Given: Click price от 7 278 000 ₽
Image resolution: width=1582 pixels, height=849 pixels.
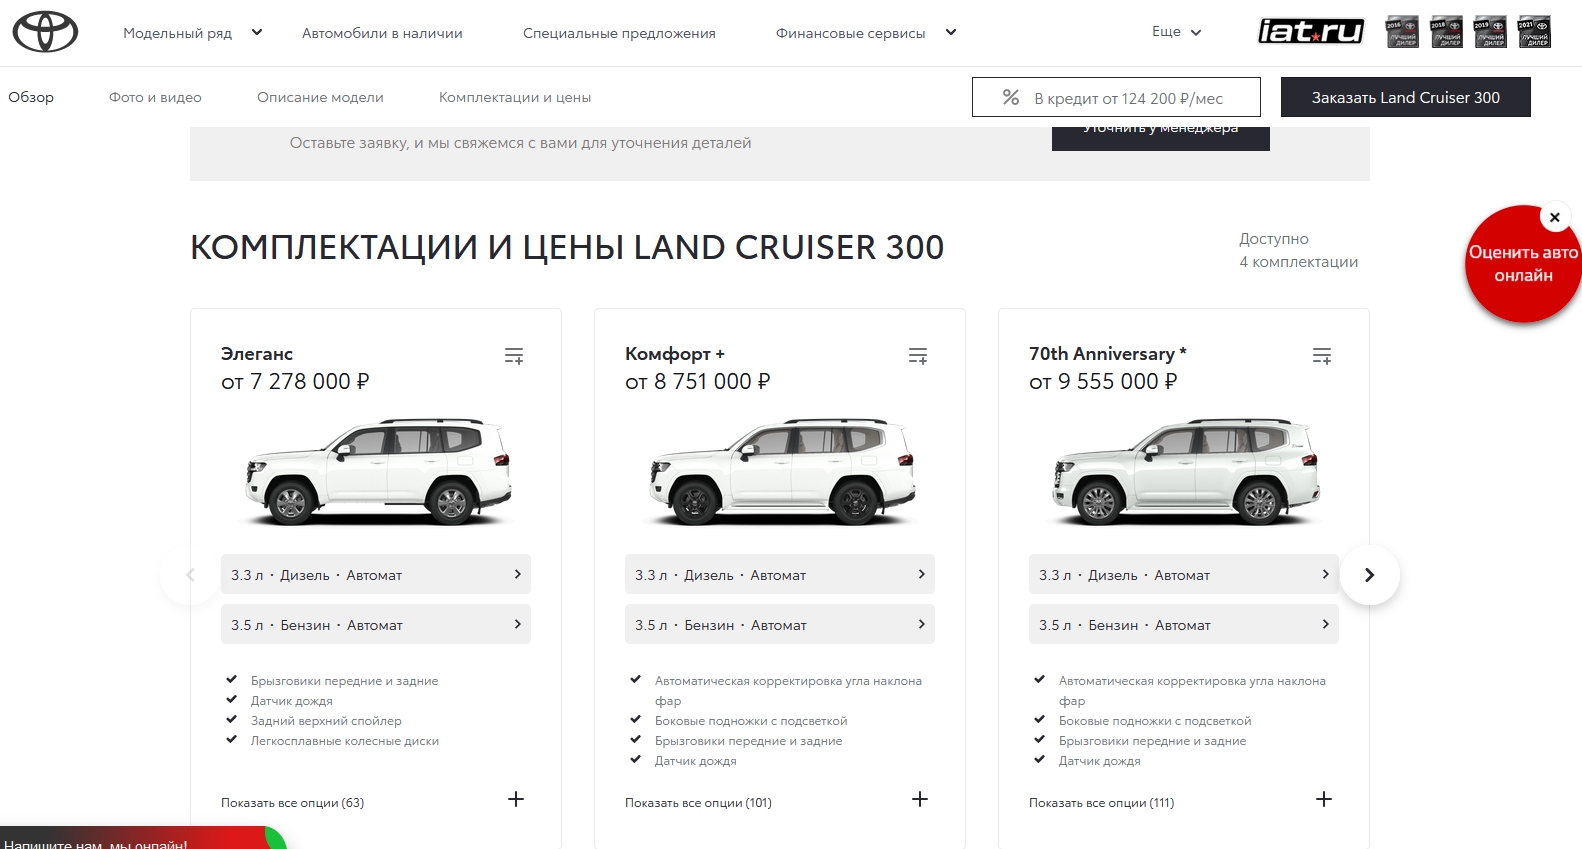Looking at the screenshot, I should pos(295,381).
